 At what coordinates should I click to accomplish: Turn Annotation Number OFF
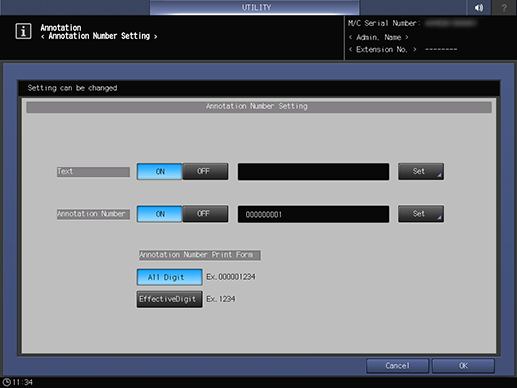(205, 214)
